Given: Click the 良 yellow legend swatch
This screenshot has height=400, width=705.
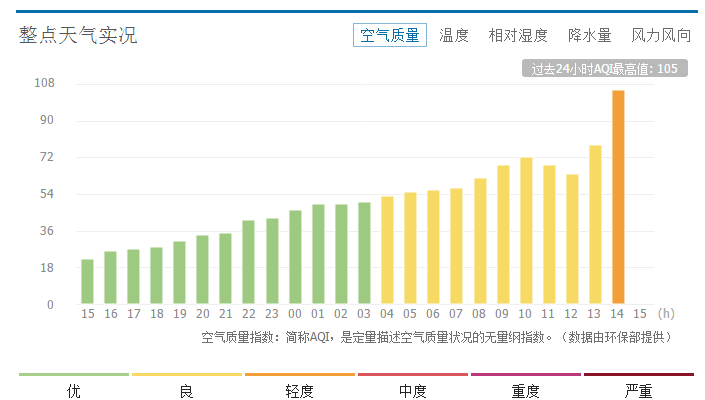Looking at the screenshot, I should tap(187, 375).
